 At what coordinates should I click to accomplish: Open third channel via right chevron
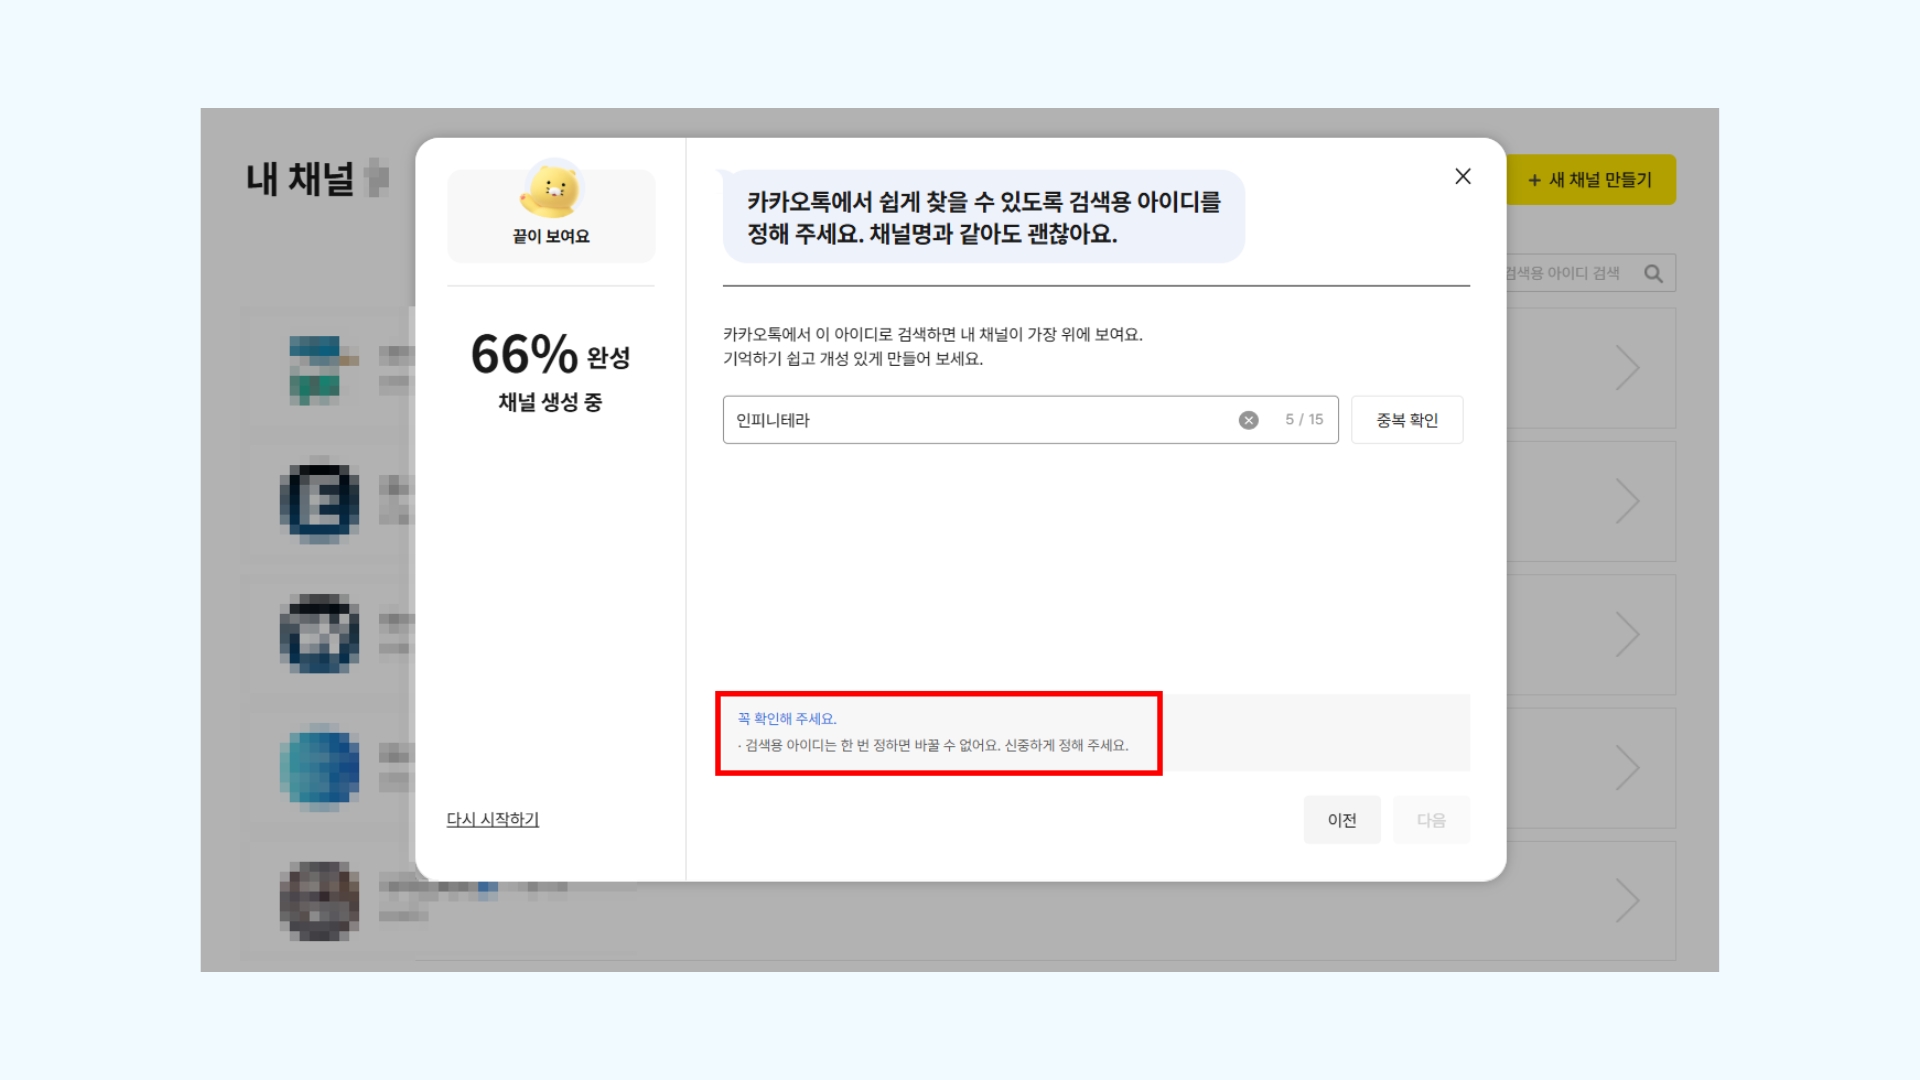[x=1627, y=635]
